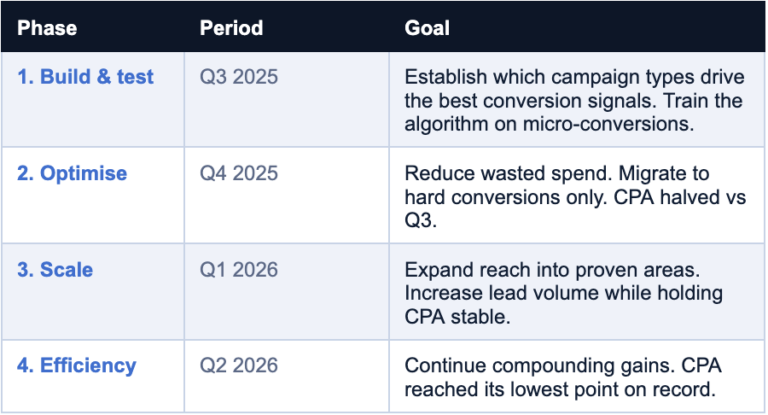Click the words 'Increase lead volume while holding'
Screen dimensions: 768x415
click(x=564, y=293)
